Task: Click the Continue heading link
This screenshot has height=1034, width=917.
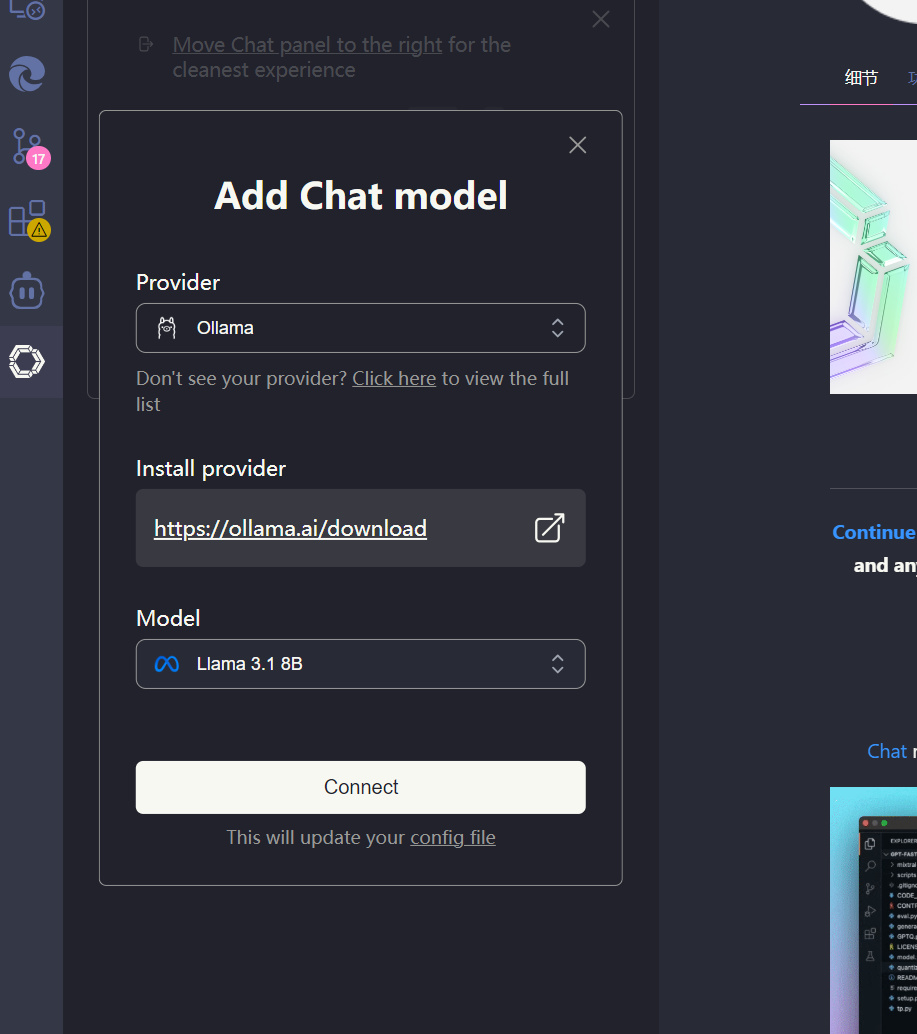Action: (874, 532)
